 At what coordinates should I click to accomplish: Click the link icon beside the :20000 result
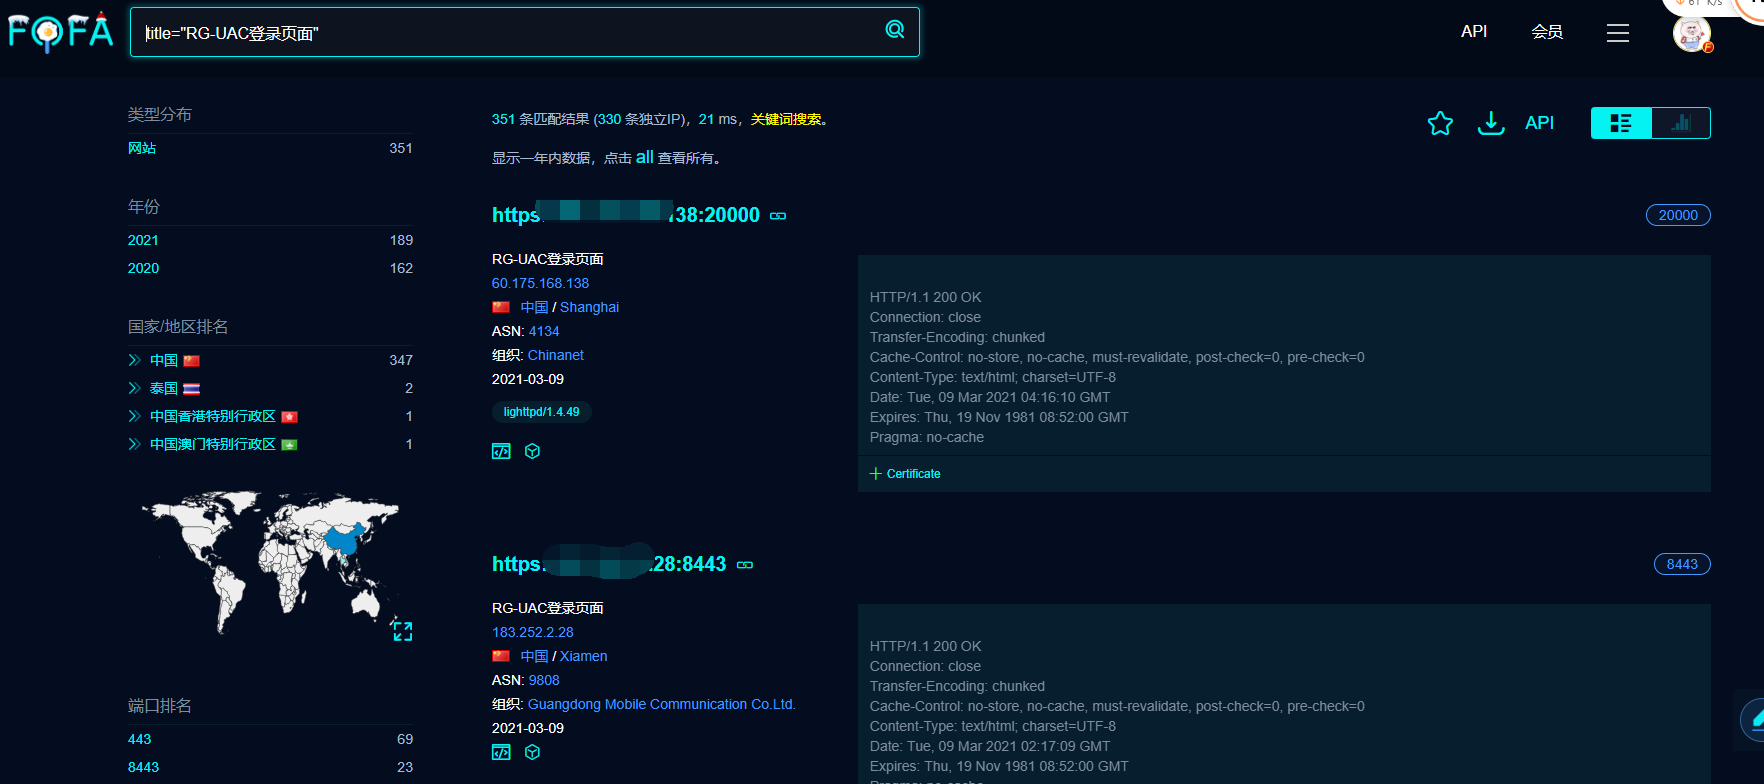click(x=778, y=216)
